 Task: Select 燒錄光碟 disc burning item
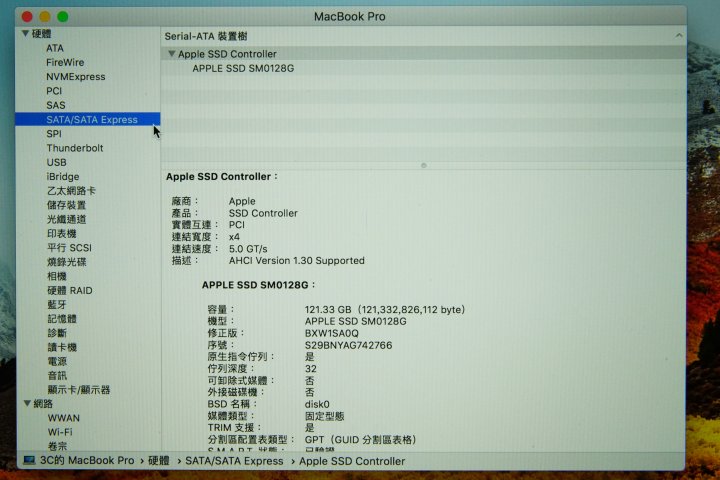tap(66, 262)
